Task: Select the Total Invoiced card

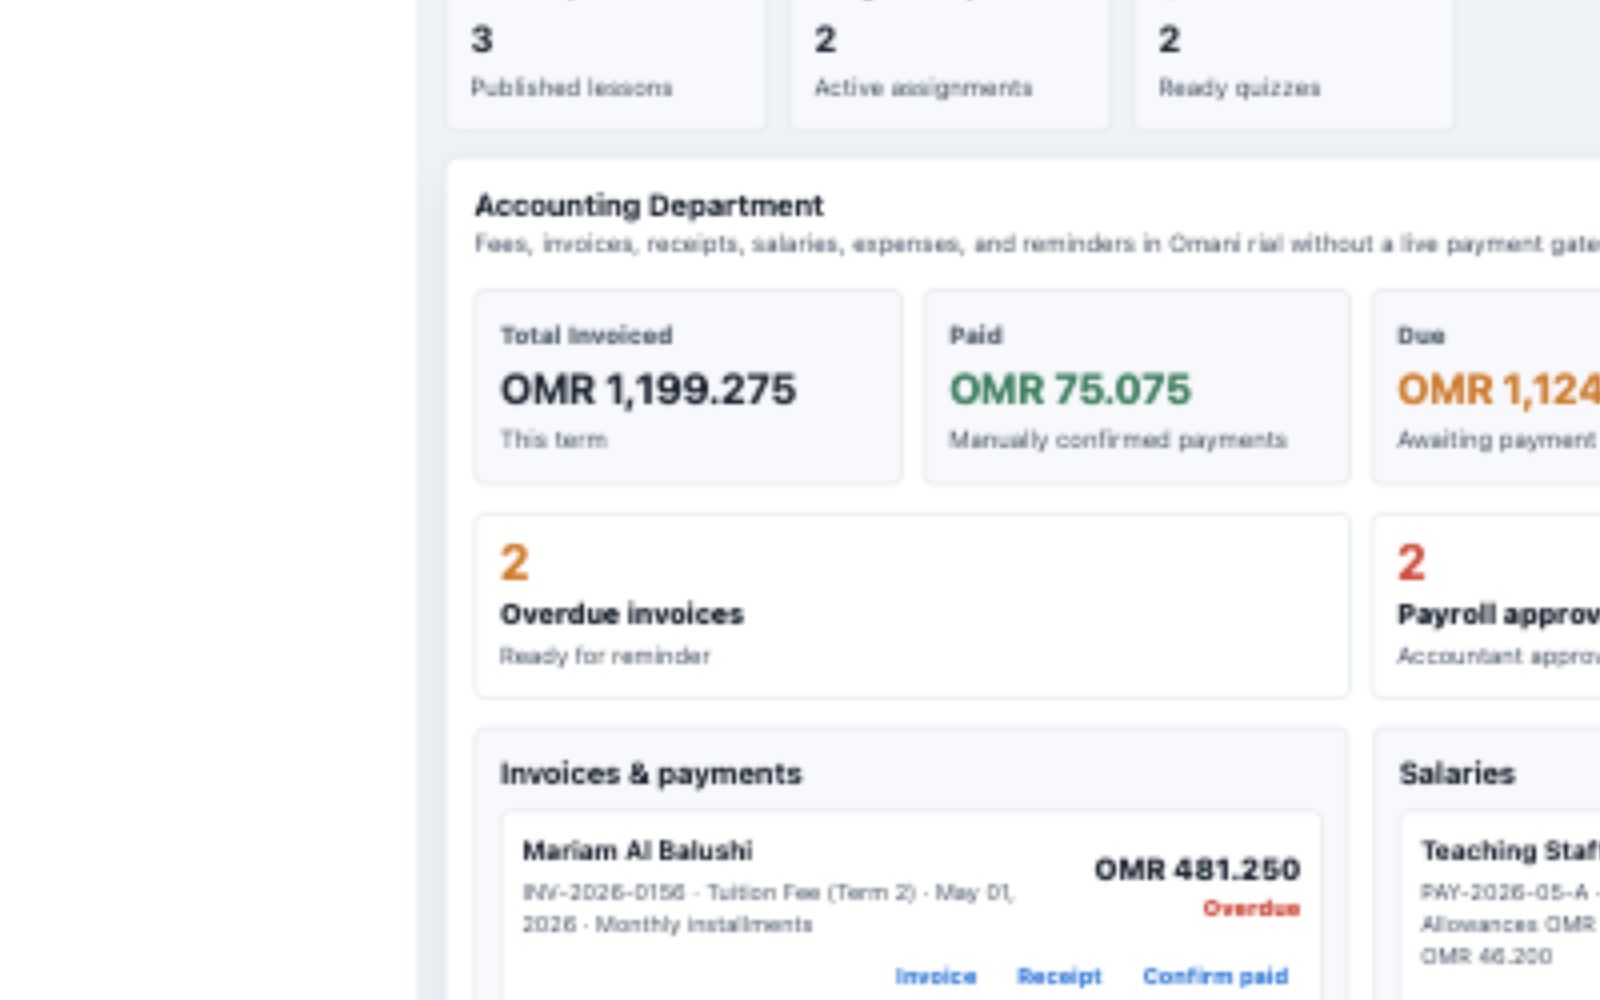Action: click(688, 387)
